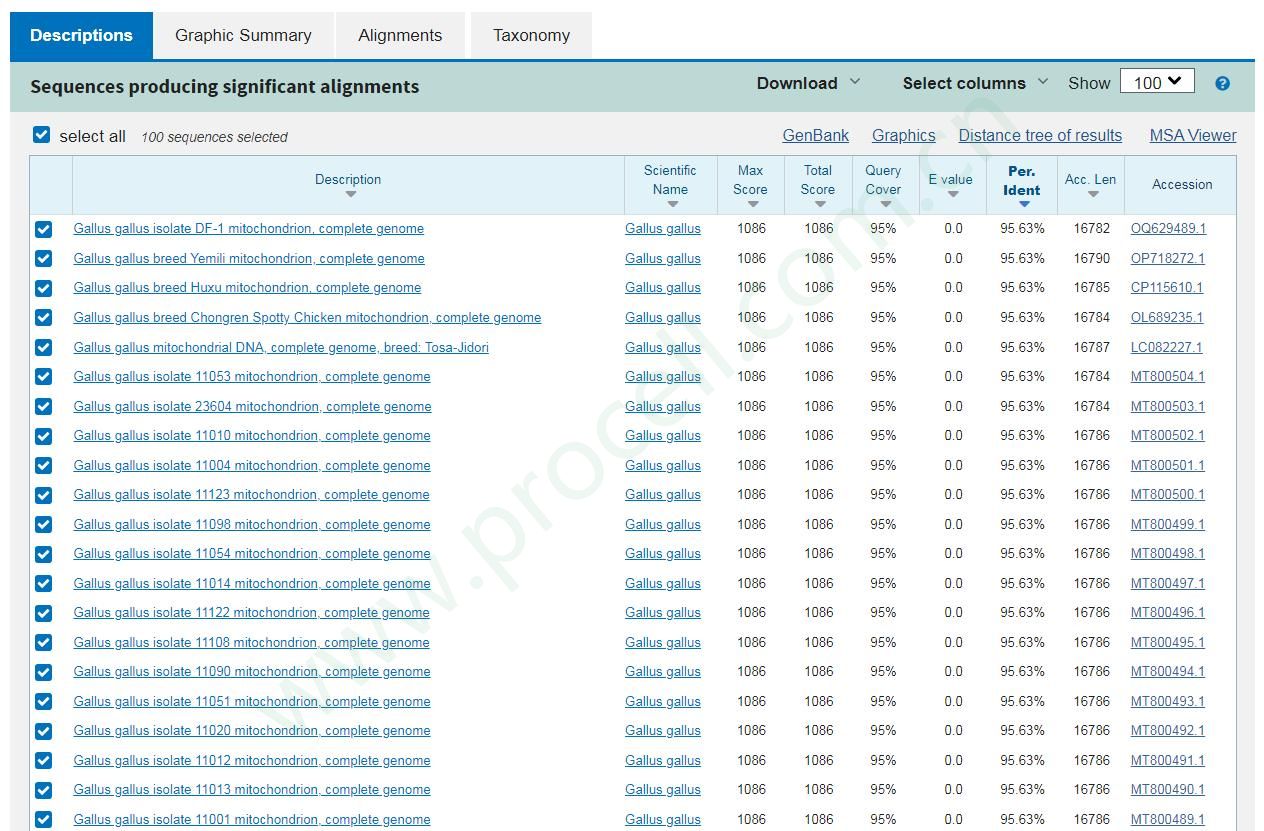Open the breed Huxu mitochondrion description link

(247, 288)
